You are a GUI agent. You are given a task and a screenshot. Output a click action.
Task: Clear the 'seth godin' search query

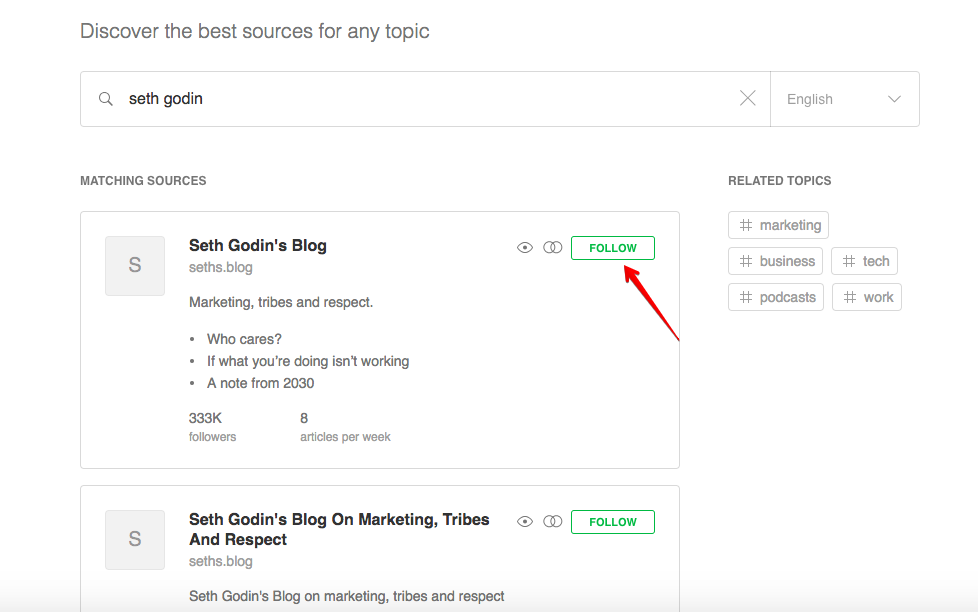point(747,98)
